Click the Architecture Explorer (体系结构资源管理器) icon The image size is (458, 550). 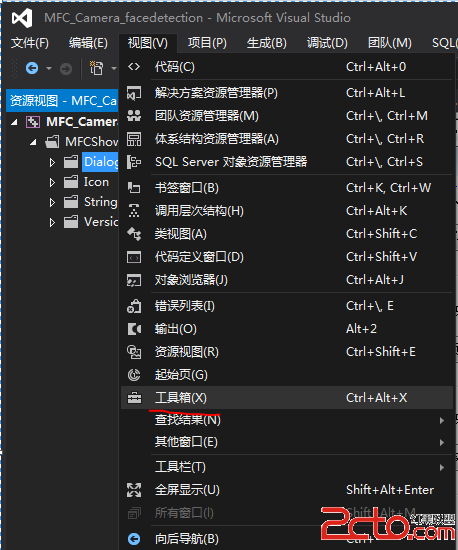(x=134, y=139)
